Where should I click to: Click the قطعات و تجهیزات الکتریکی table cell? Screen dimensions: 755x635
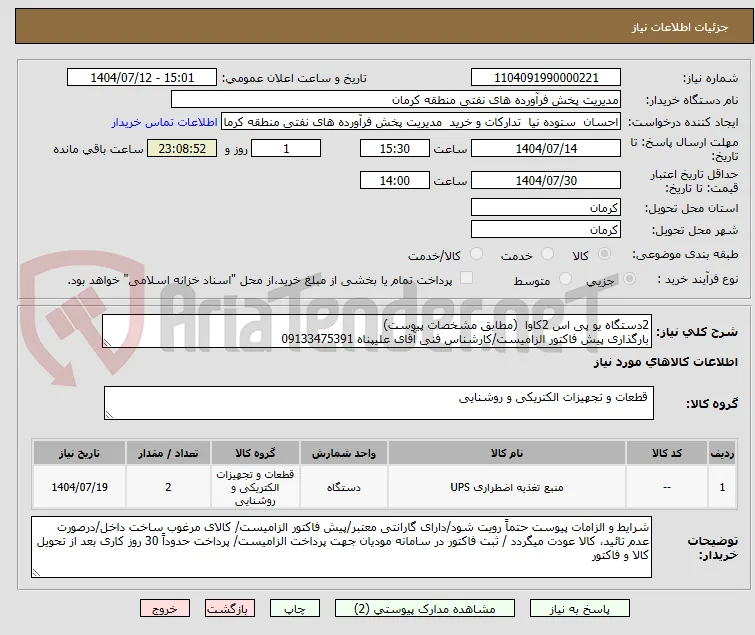[x=255, y=487]
